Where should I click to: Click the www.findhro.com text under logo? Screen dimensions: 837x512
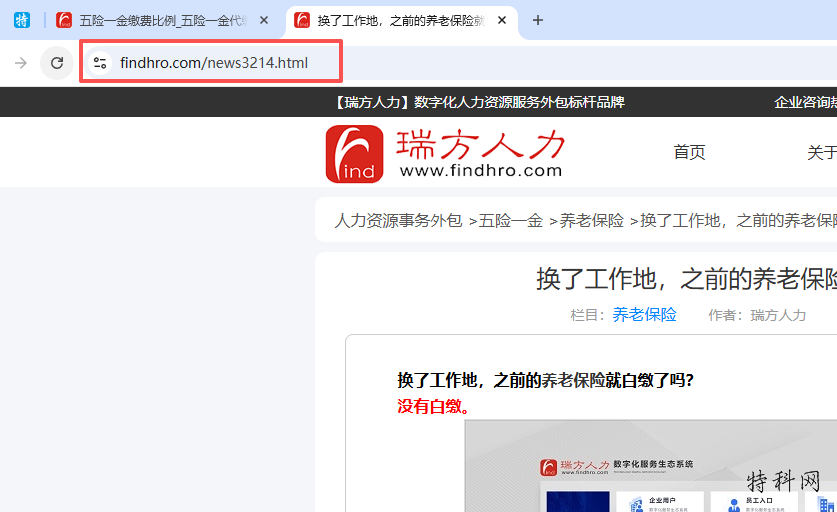point(481,171)
